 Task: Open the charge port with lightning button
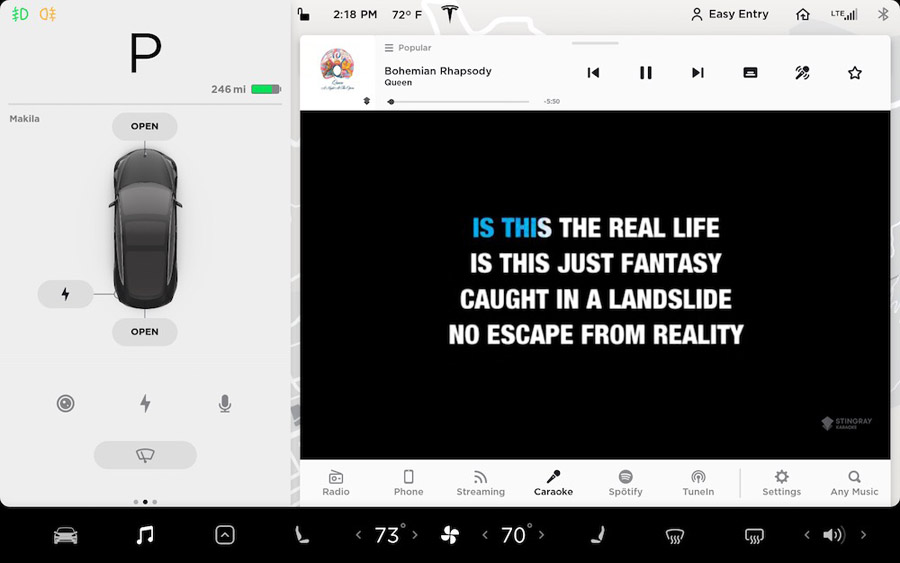coord(66,295)
